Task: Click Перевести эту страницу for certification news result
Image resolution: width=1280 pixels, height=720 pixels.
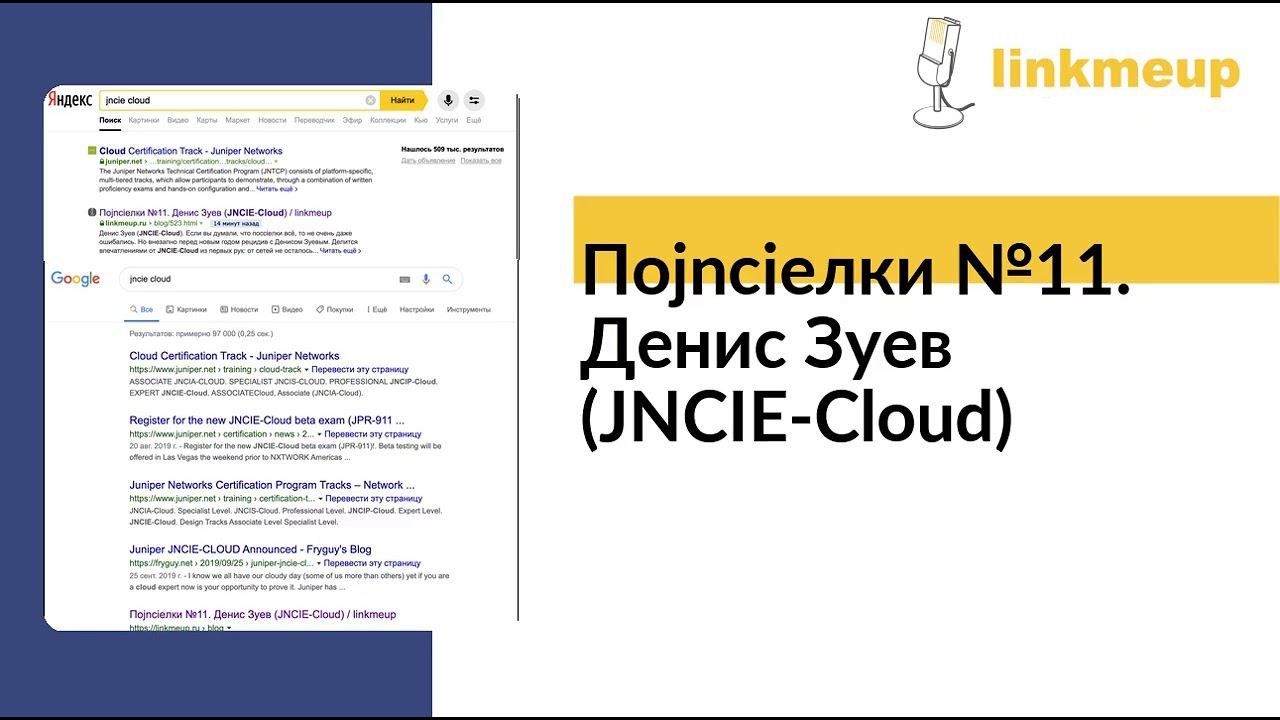Action: click(373, 434)
